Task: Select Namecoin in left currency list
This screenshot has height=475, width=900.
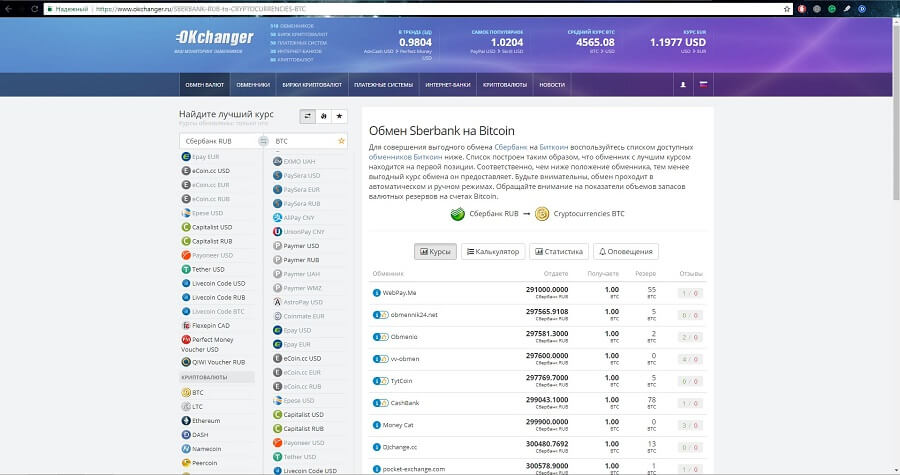Action: (x=201, y=449)
